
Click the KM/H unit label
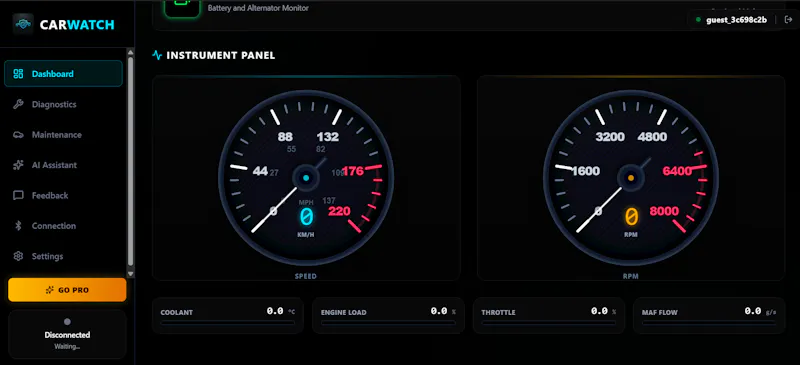(306, 235)
